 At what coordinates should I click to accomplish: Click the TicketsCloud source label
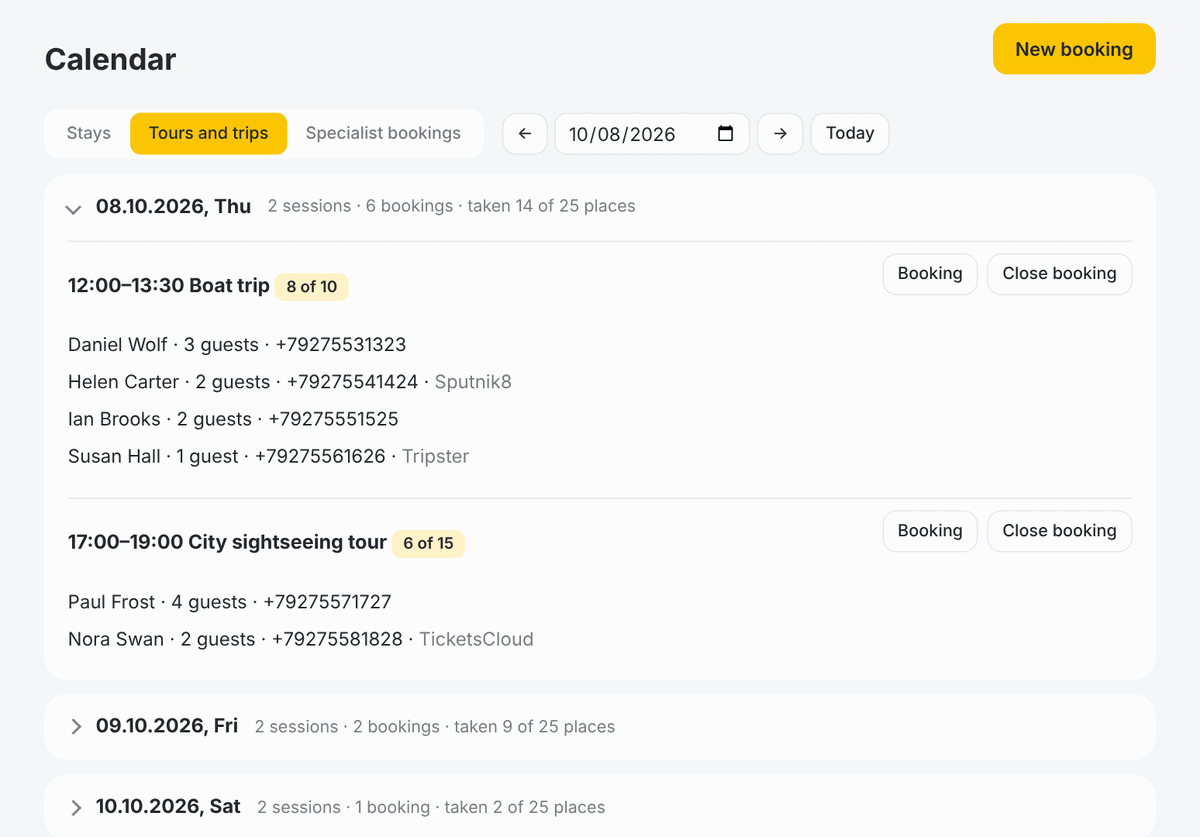click(x=476, y=639)
